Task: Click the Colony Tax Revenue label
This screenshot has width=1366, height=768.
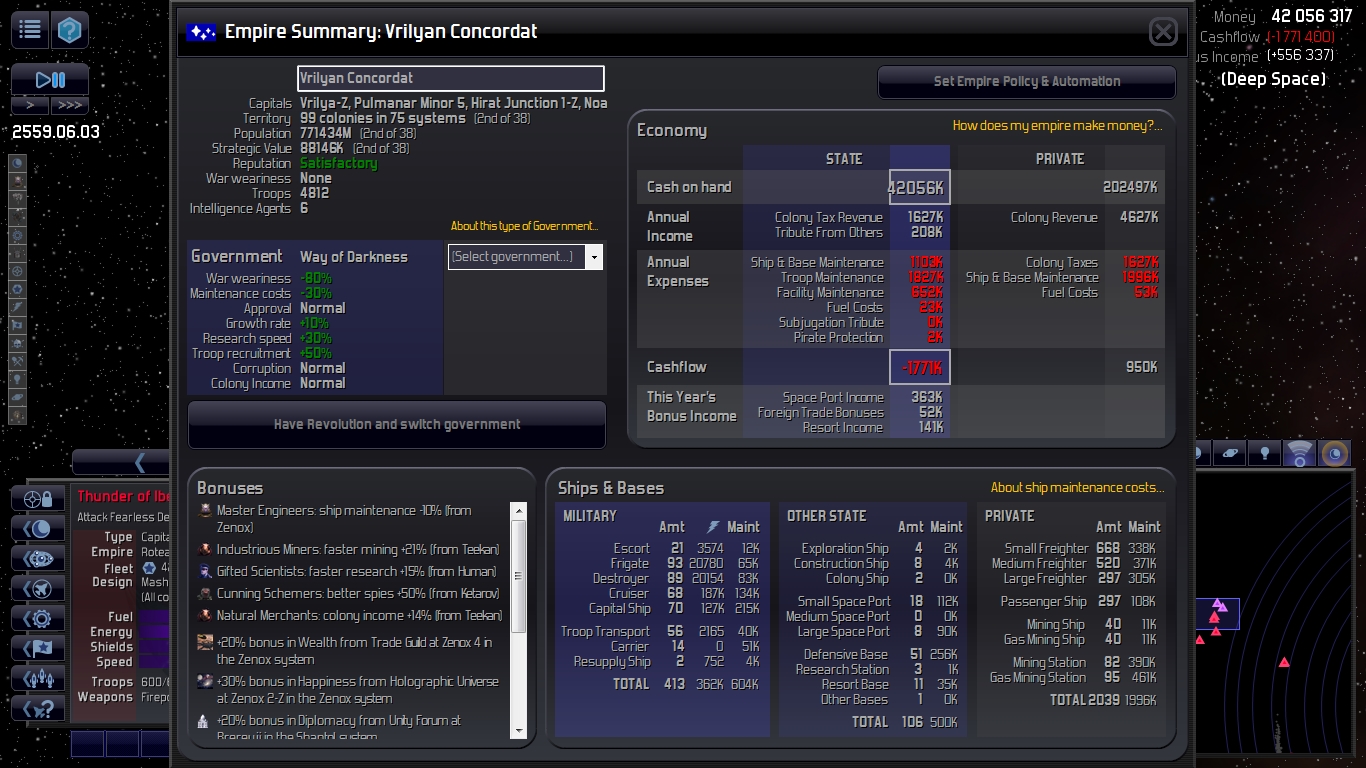Action: (x=829, y=218)
